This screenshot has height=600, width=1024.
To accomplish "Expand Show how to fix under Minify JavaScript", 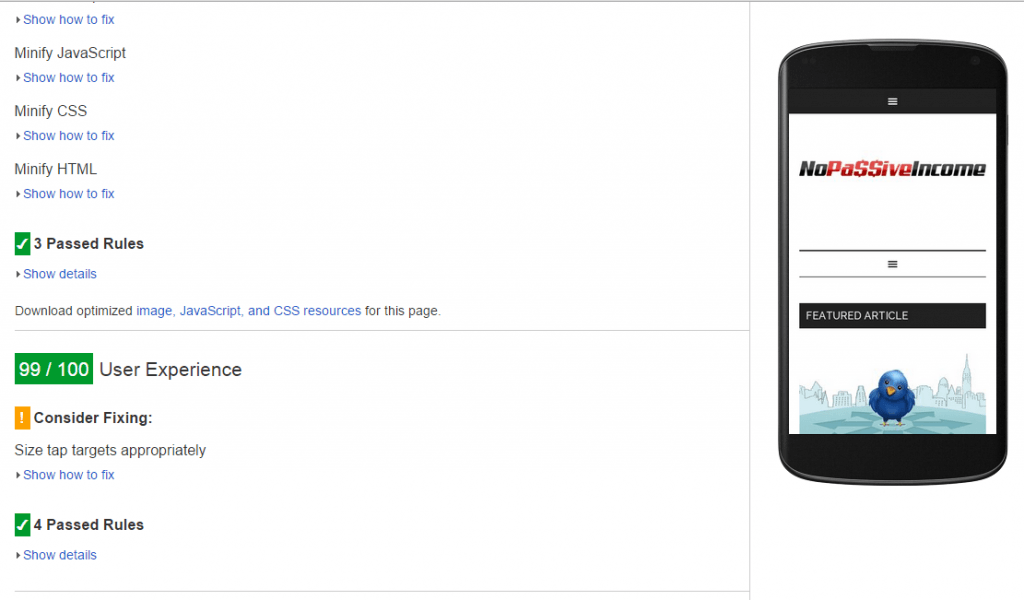I will (x=67, y=77).
